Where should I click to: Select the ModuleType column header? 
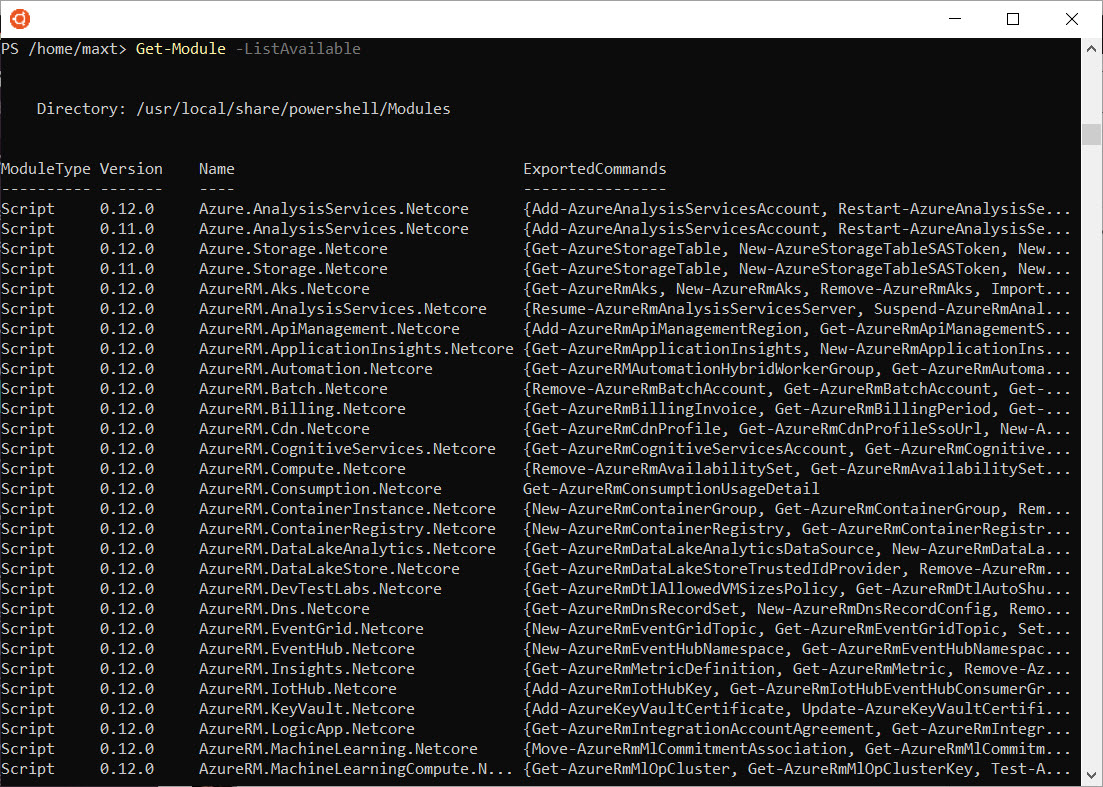47,168
